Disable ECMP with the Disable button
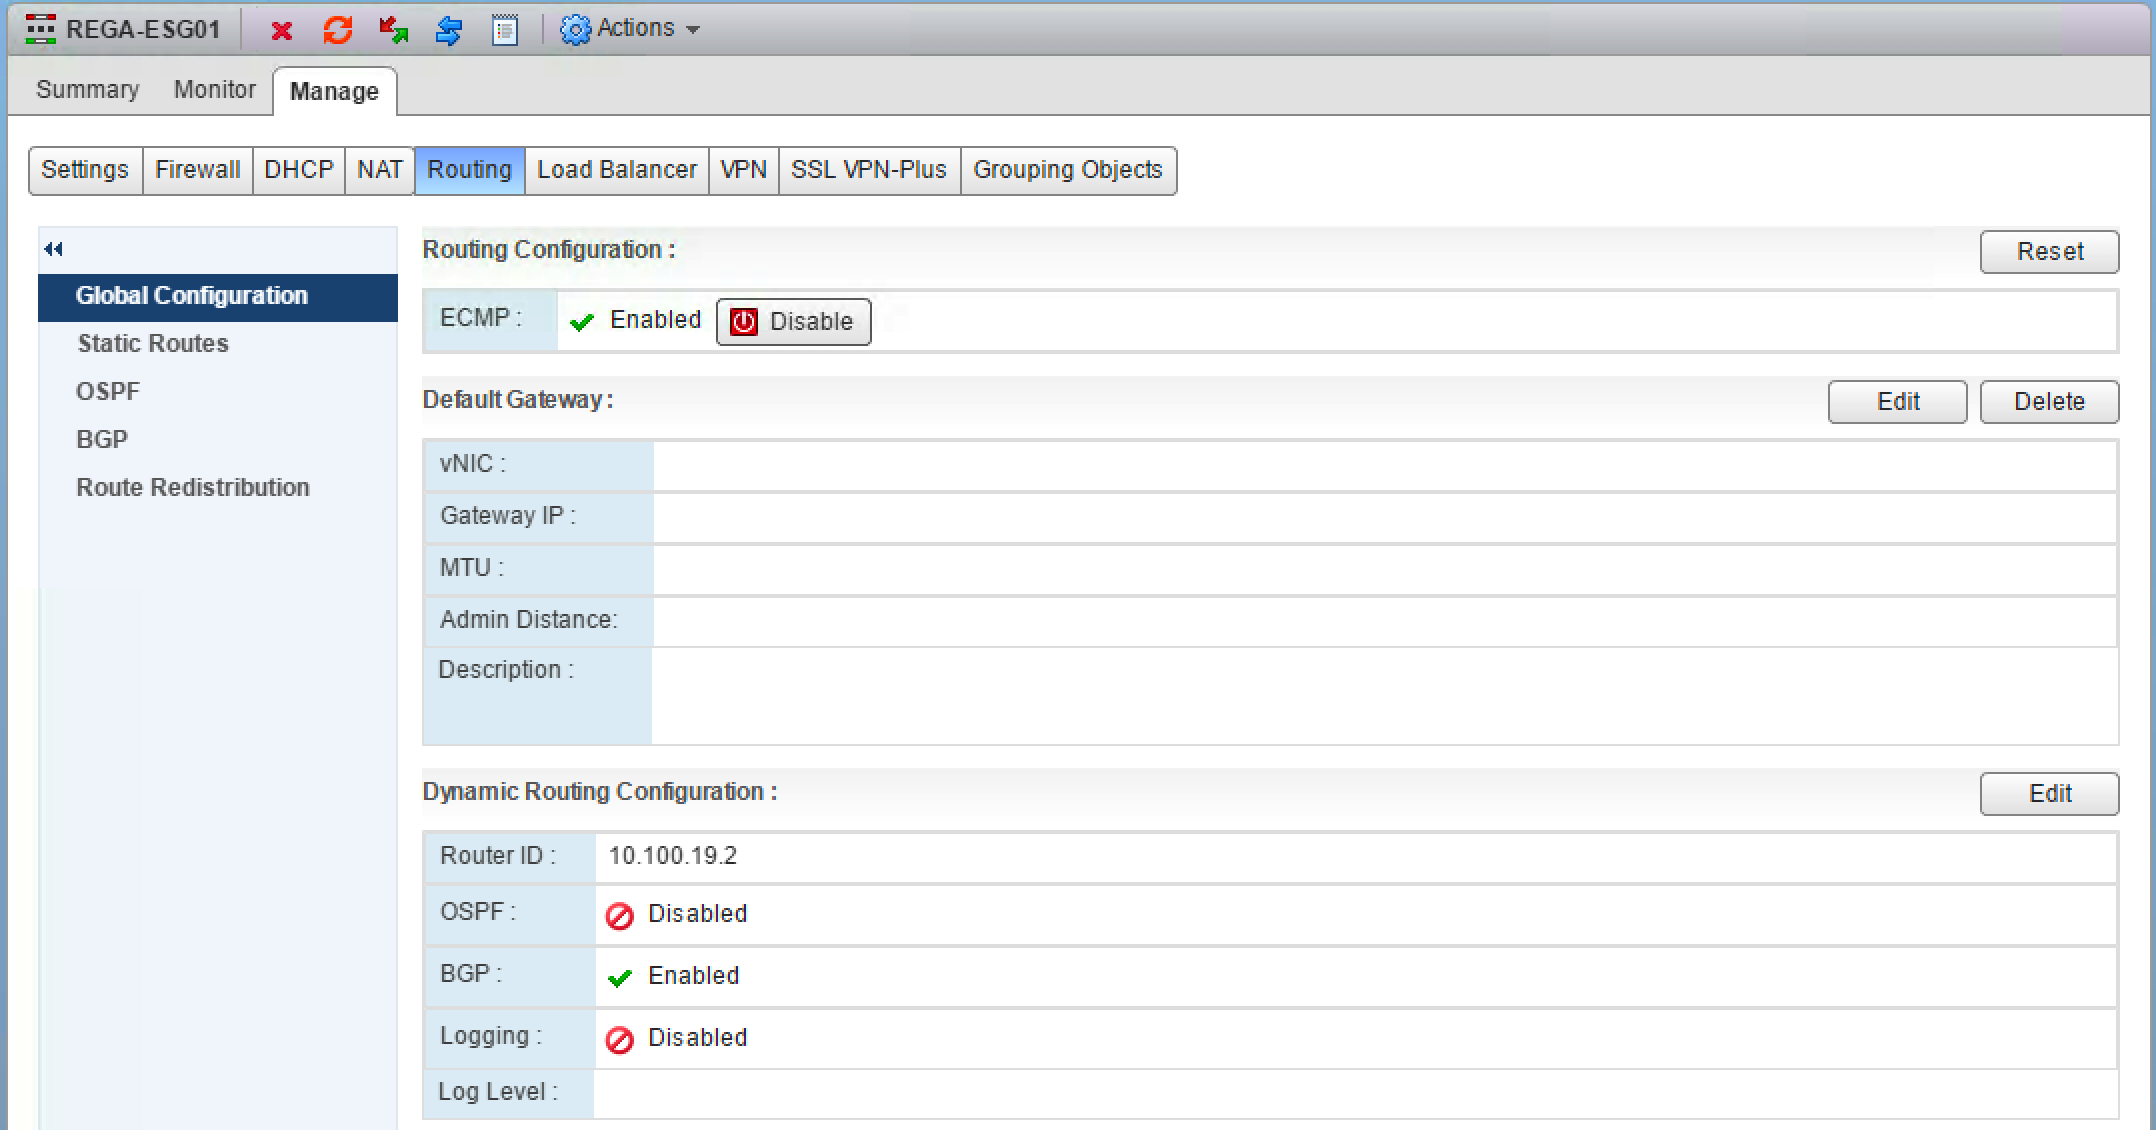The width and height of the screenshot is (2156, 1130). point(793,322)
